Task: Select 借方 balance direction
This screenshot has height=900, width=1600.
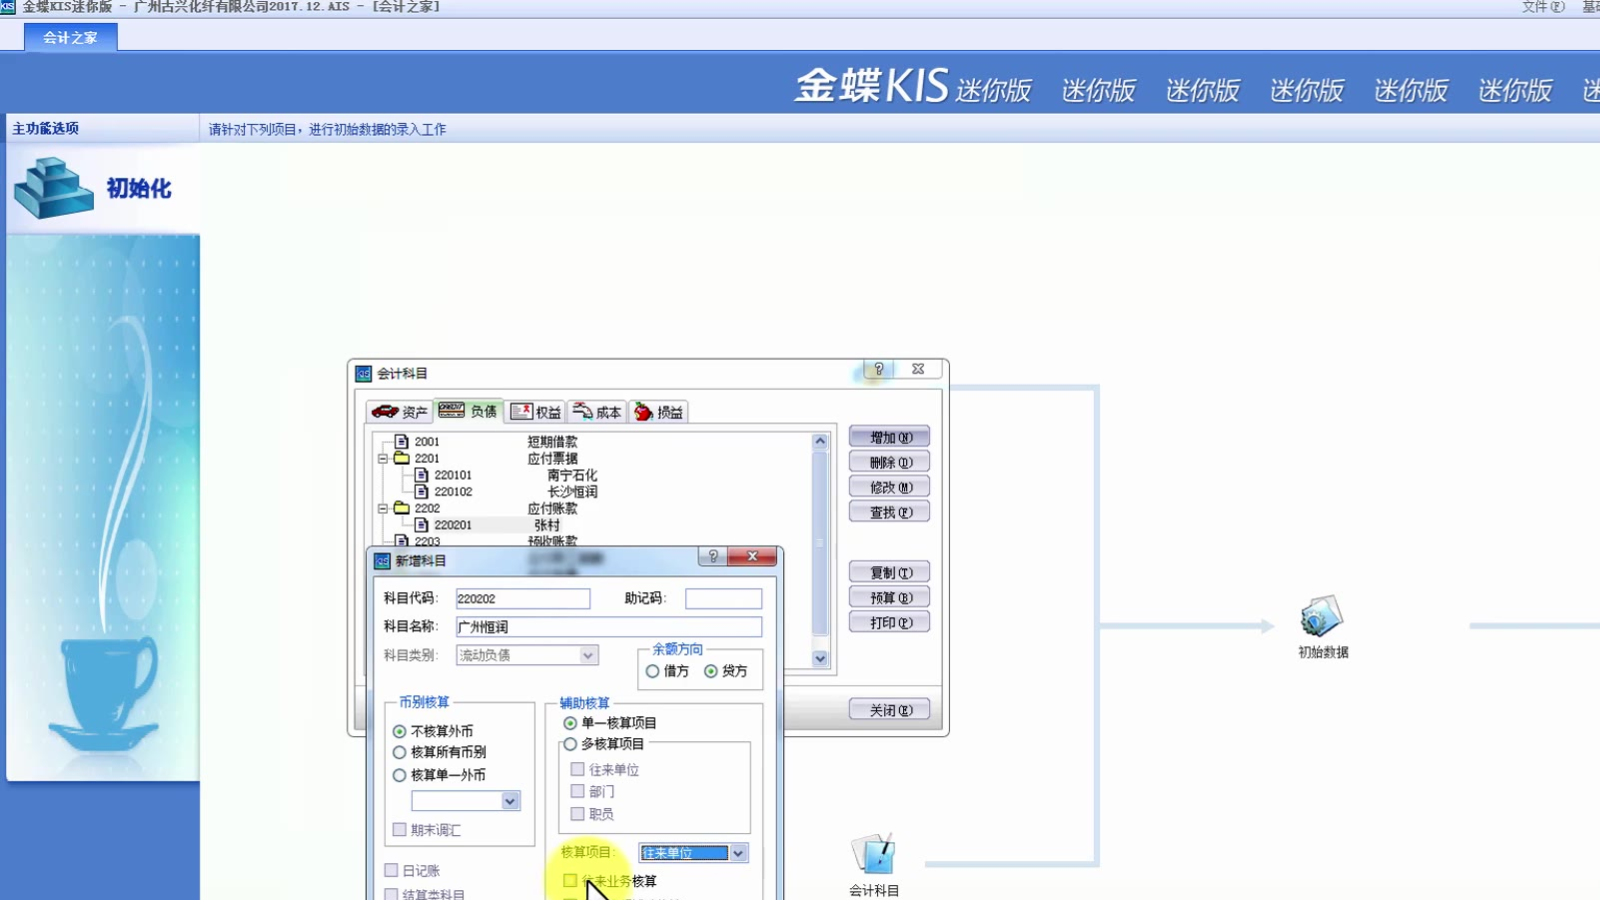Action: pyautogui.click(x=653, y=671)
